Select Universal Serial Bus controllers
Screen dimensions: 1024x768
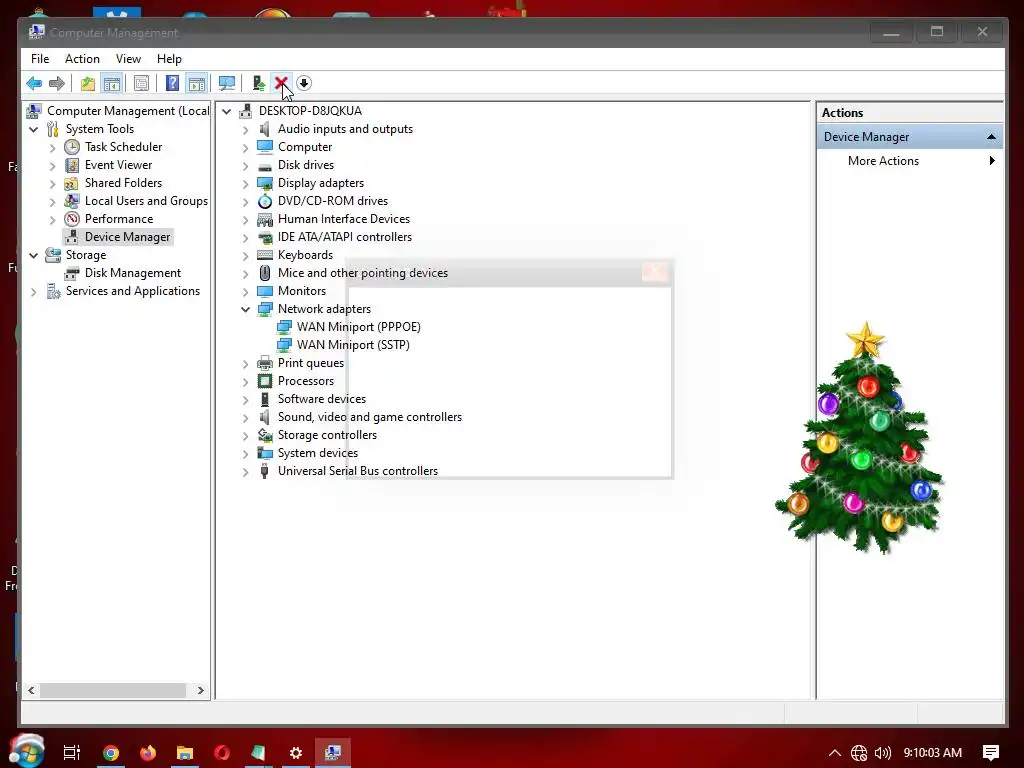coord(358,471)
